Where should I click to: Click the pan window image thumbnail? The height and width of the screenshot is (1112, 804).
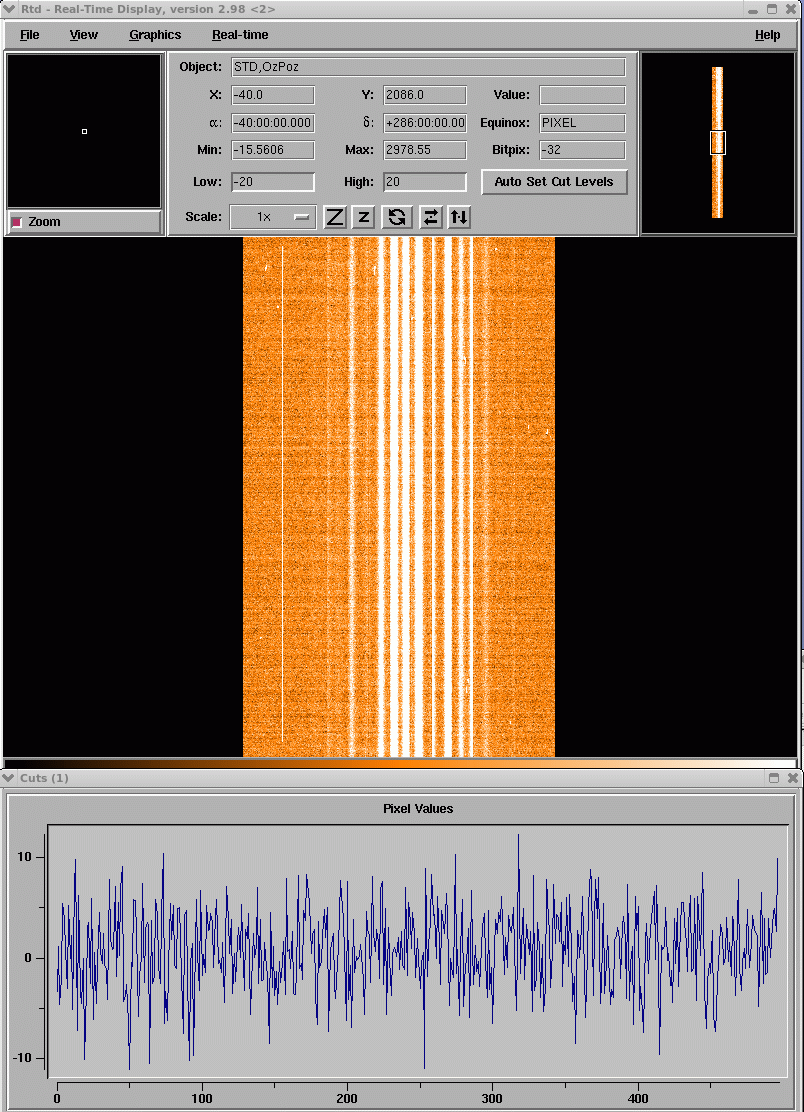(717, 142)
